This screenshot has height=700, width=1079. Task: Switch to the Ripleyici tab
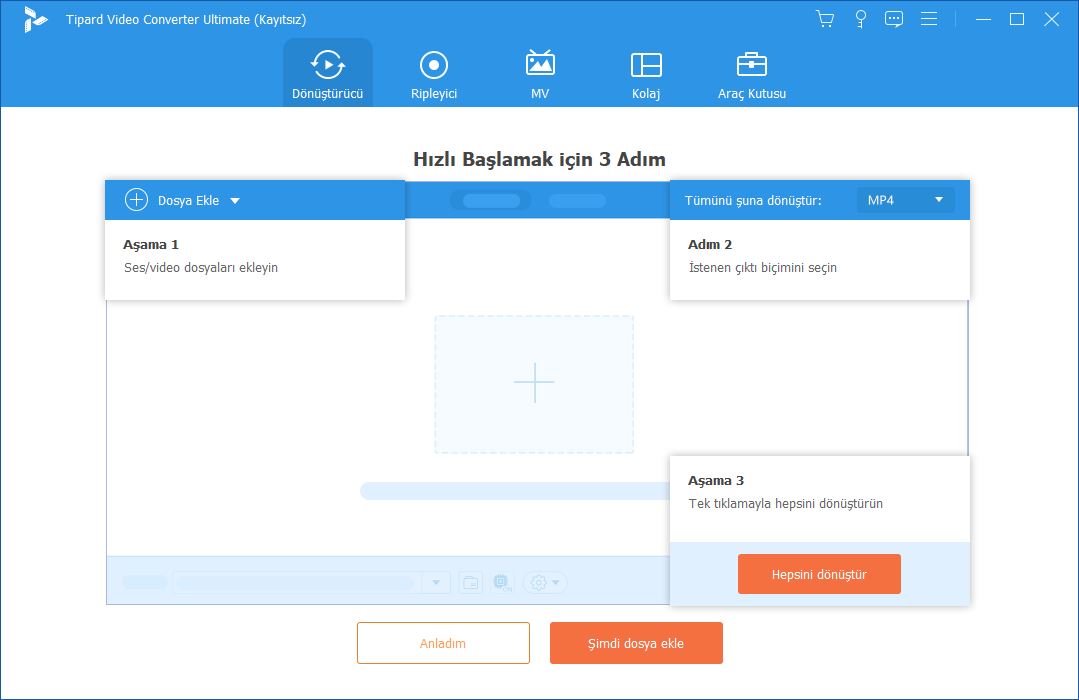coord(434,73)
